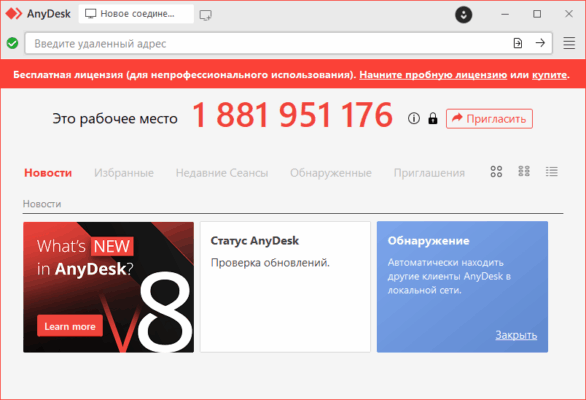Switch to the Избранные tab
Screen dimensions: 586x400
pos(124,173)
